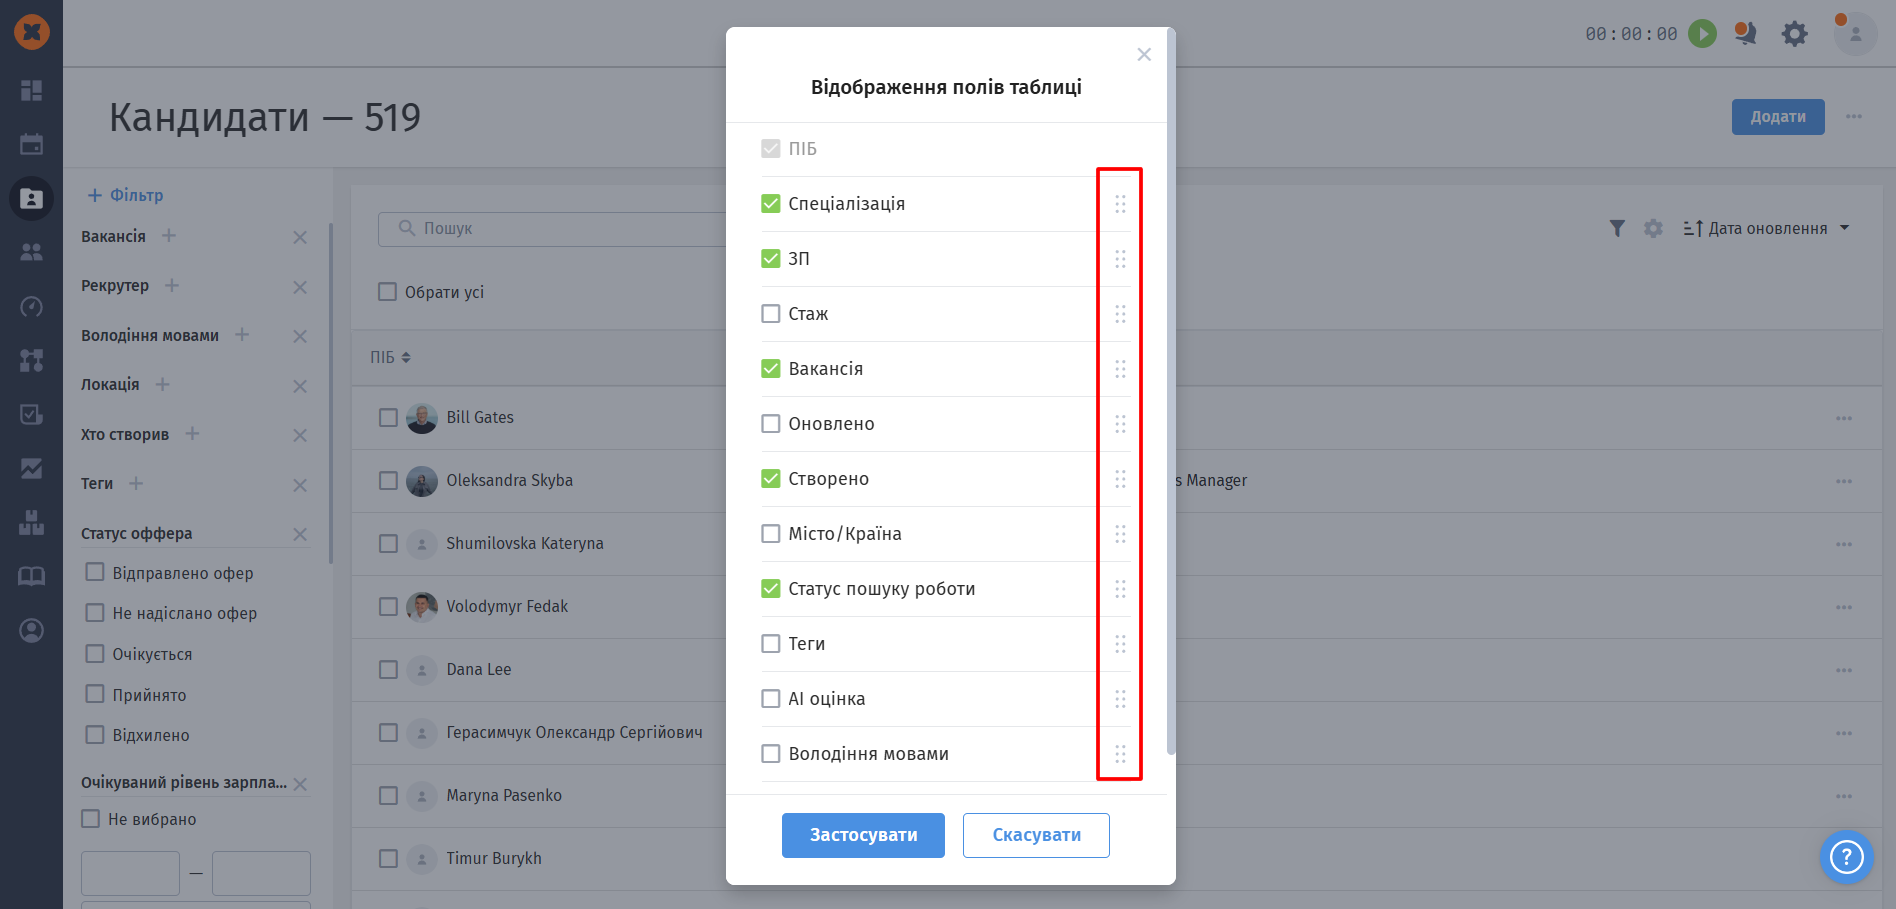This screenshot has width=1896, height=909.
Task: Start the timer with the green play icon
Action: (x=1702, y=33)
